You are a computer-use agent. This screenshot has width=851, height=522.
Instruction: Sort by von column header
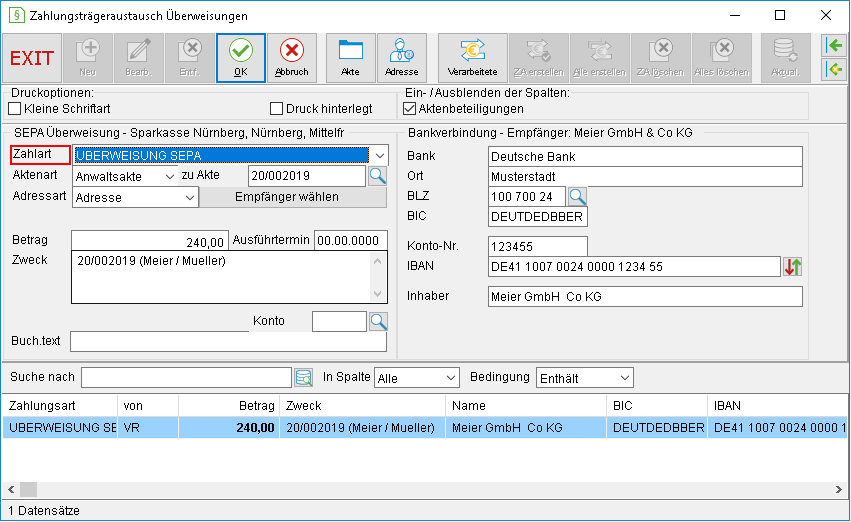click(148, 406)
